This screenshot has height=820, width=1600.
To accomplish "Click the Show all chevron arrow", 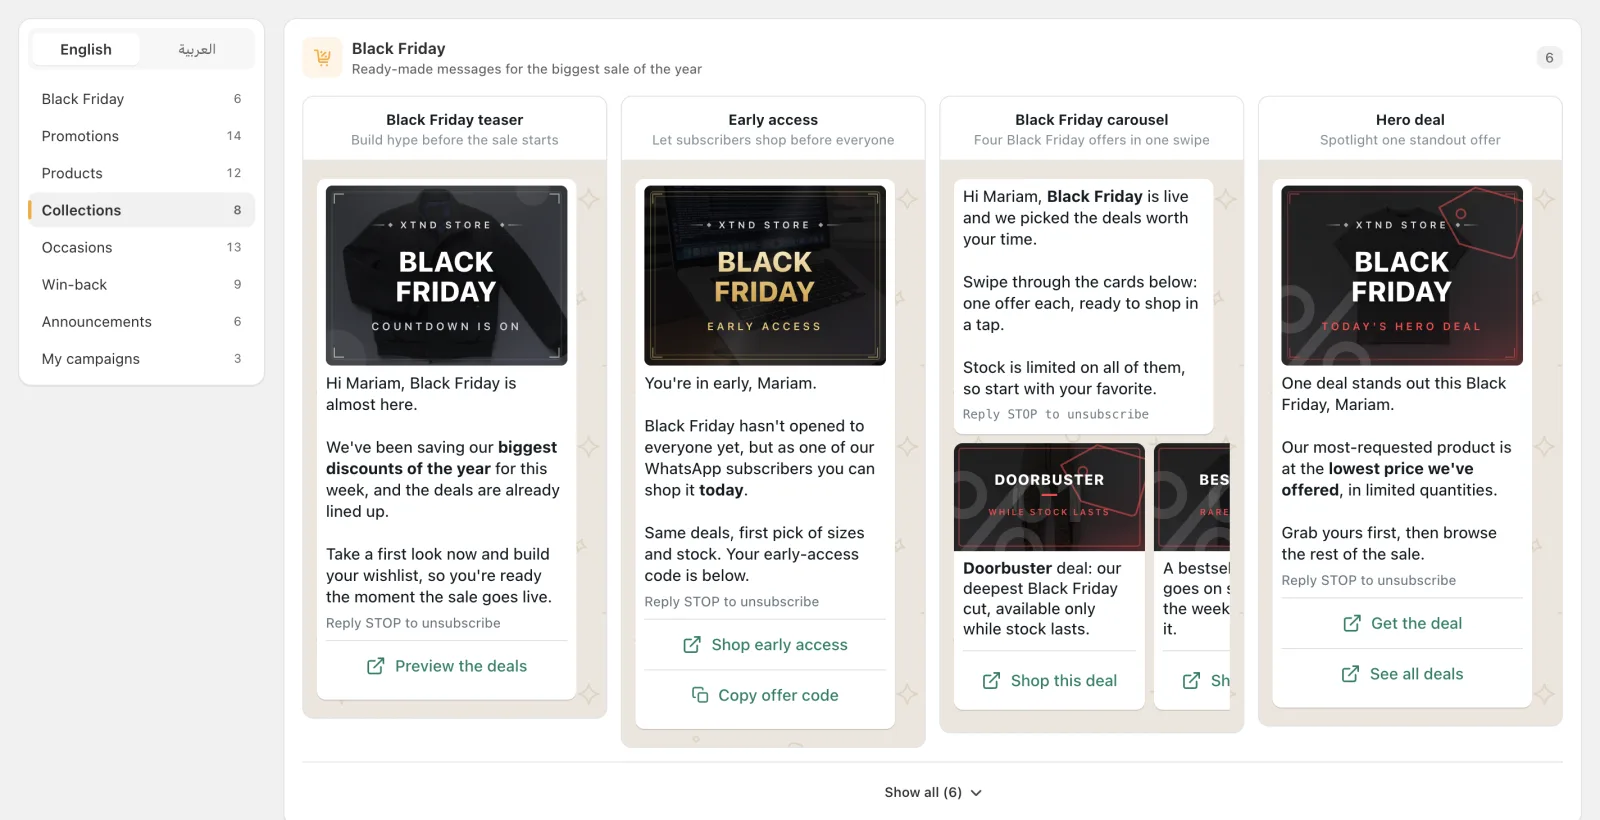I will (976, 793).
